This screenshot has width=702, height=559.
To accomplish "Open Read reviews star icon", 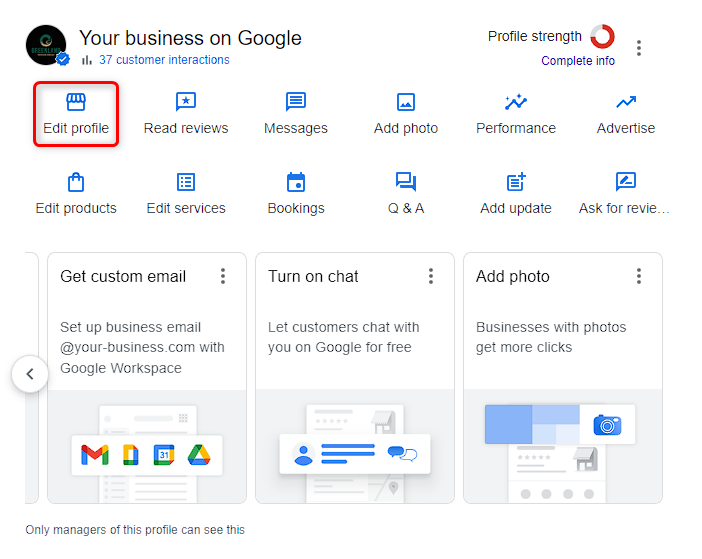I will pyautogui.click(x=186, y=102).
